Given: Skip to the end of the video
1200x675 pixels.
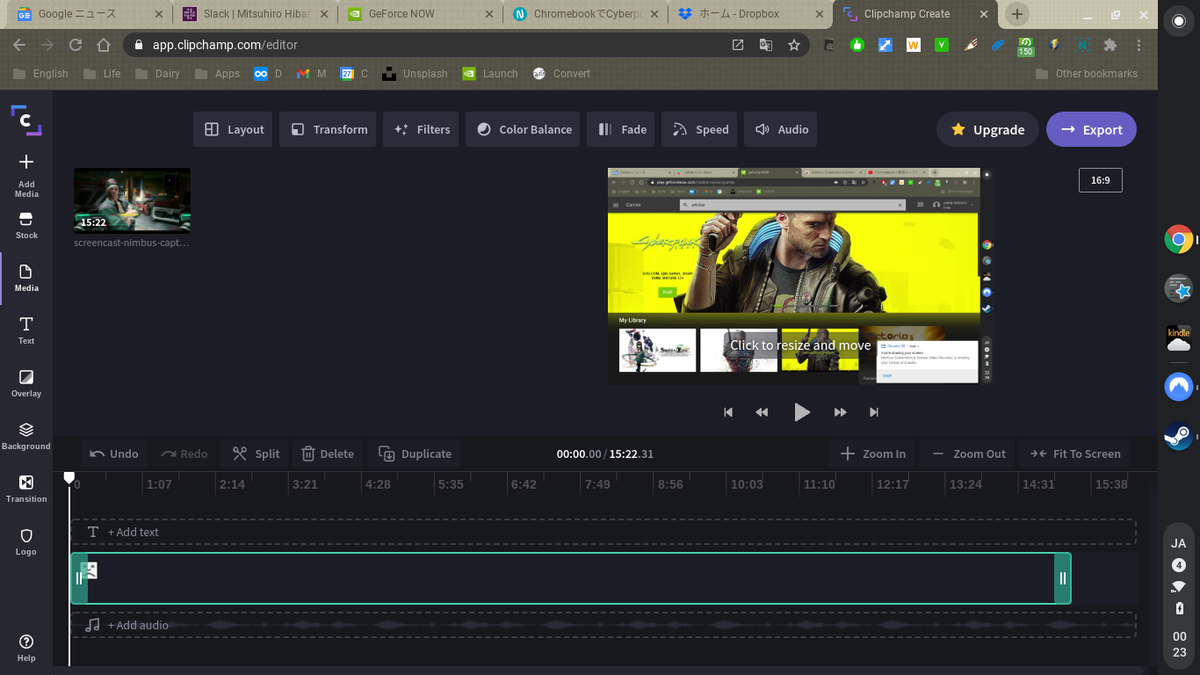Looking at the screenshot, I should point(874,412).
